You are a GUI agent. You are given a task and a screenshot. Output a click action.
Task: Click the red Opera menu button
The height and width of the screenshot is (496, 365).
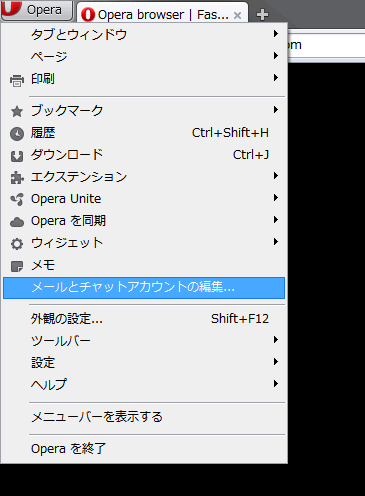(36, 10)
